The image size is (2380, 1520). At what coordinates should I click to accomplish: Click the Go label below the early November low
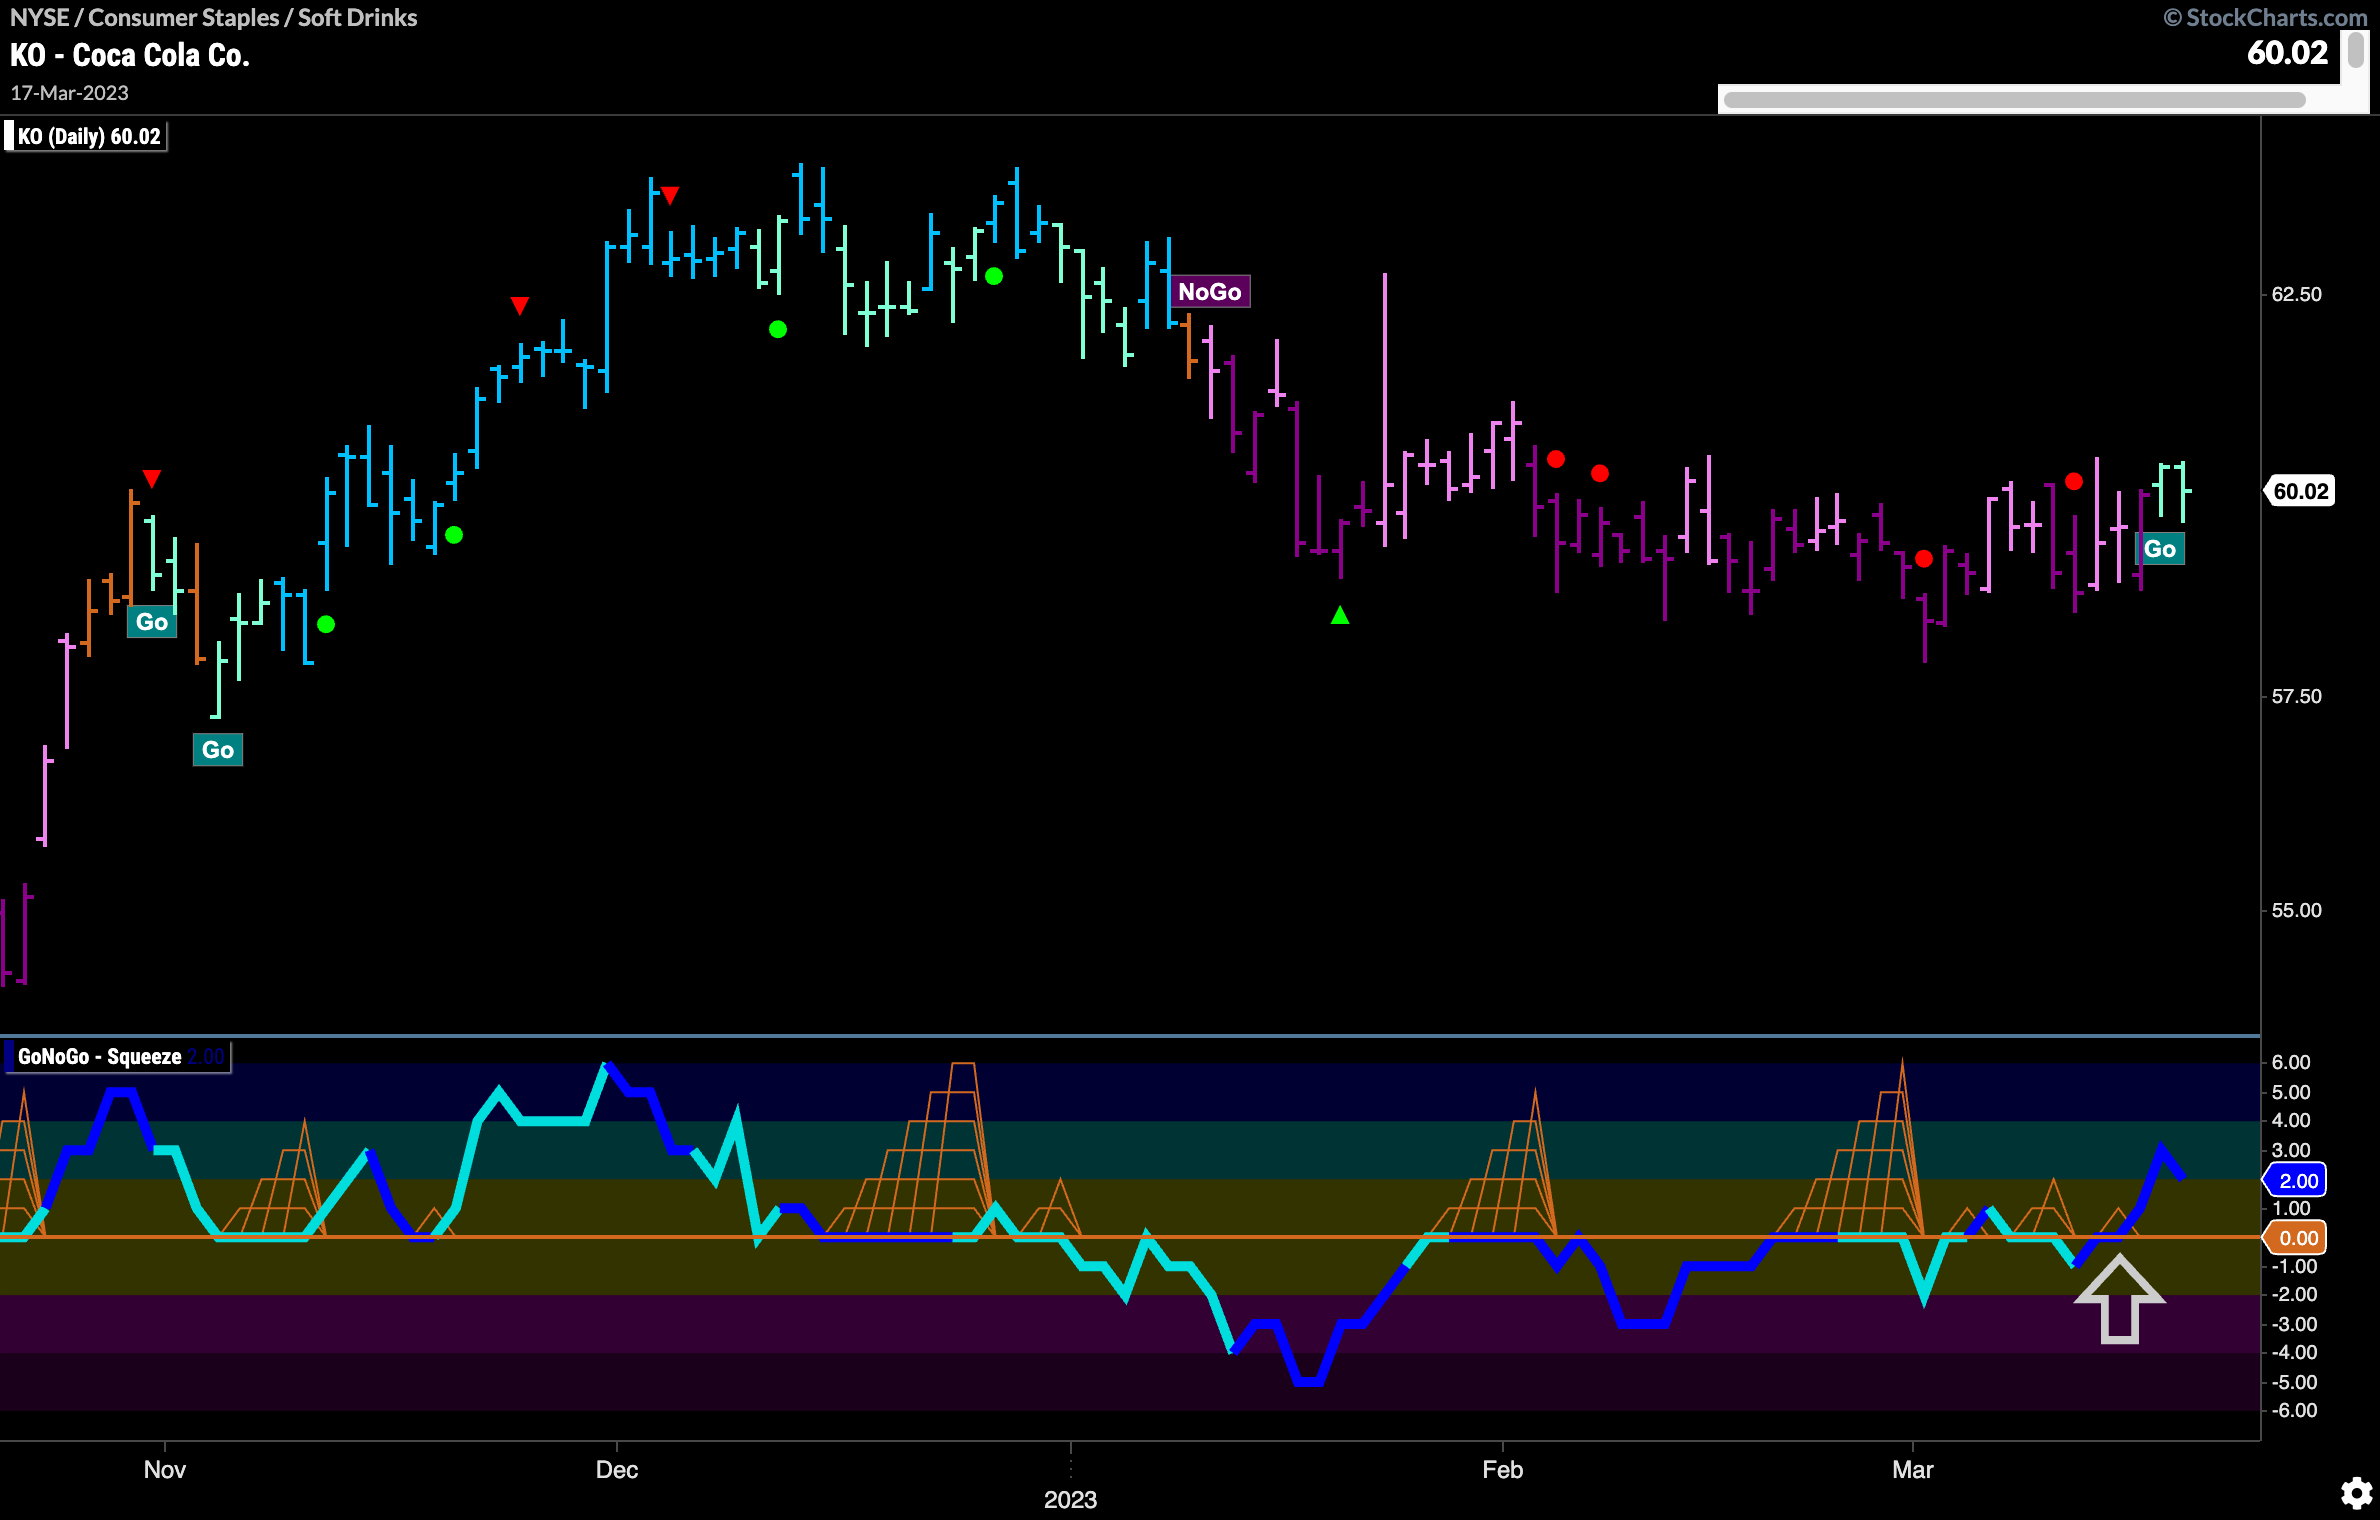coord(218,750)
